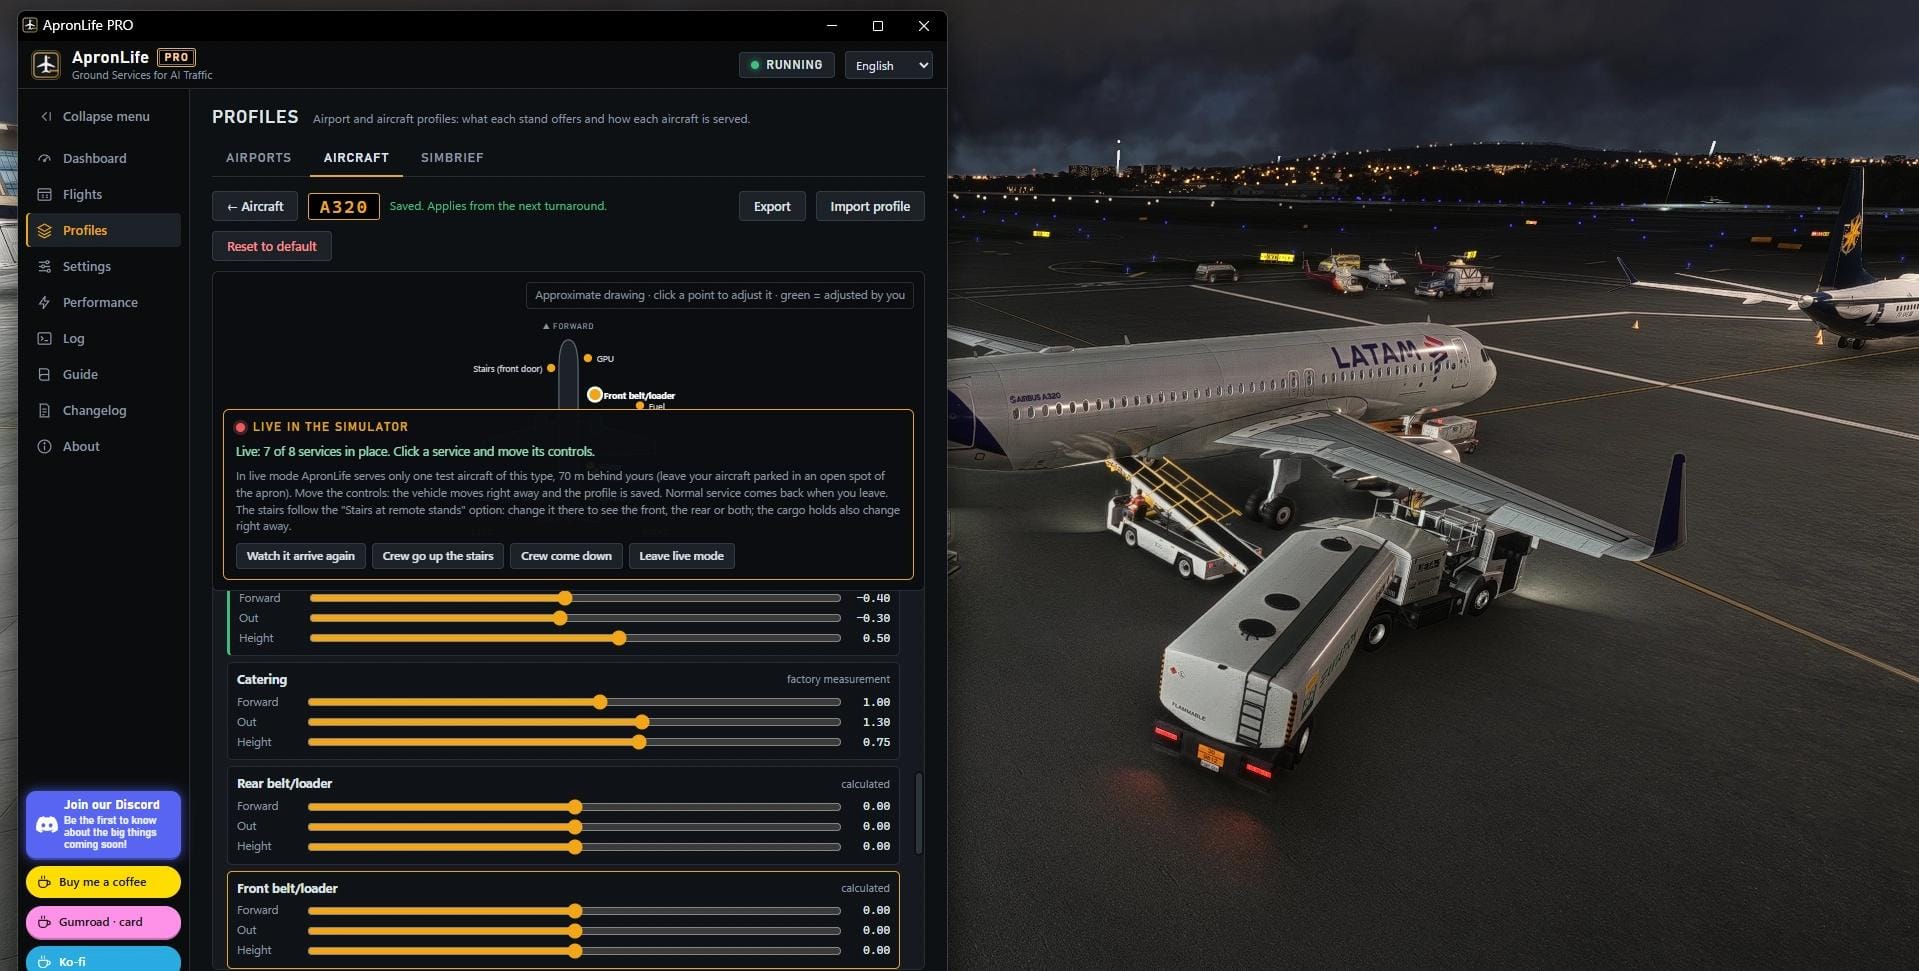Click the About info icon

(x=44, y=446)
